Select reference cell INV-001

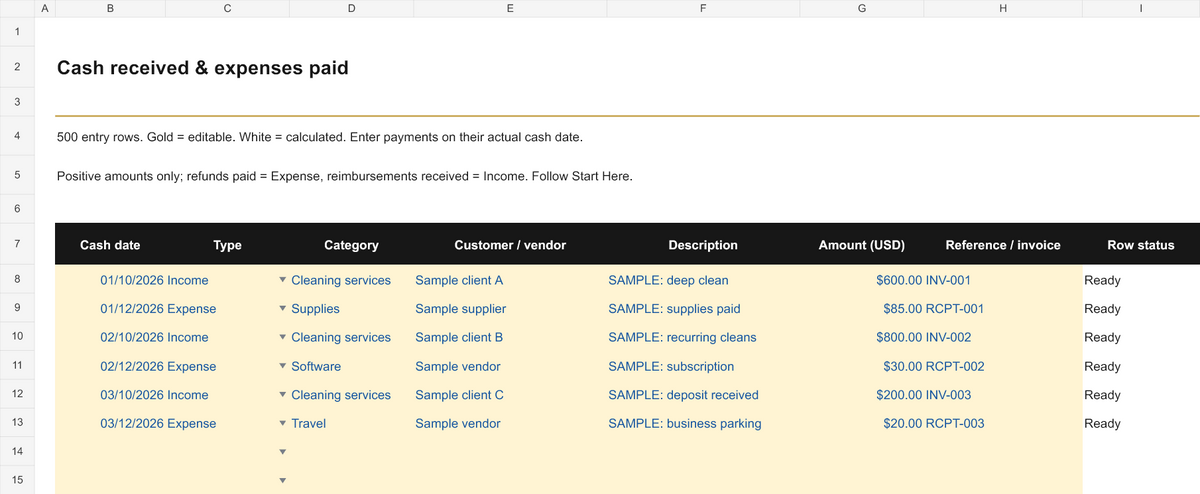[x=1003, y=280]
